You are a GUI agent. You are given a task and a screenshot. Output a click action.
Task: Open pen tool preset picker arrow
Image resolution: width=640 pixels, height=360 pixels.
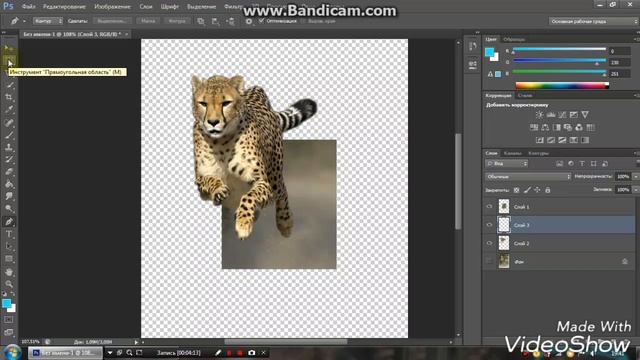(x=24, y=21)
